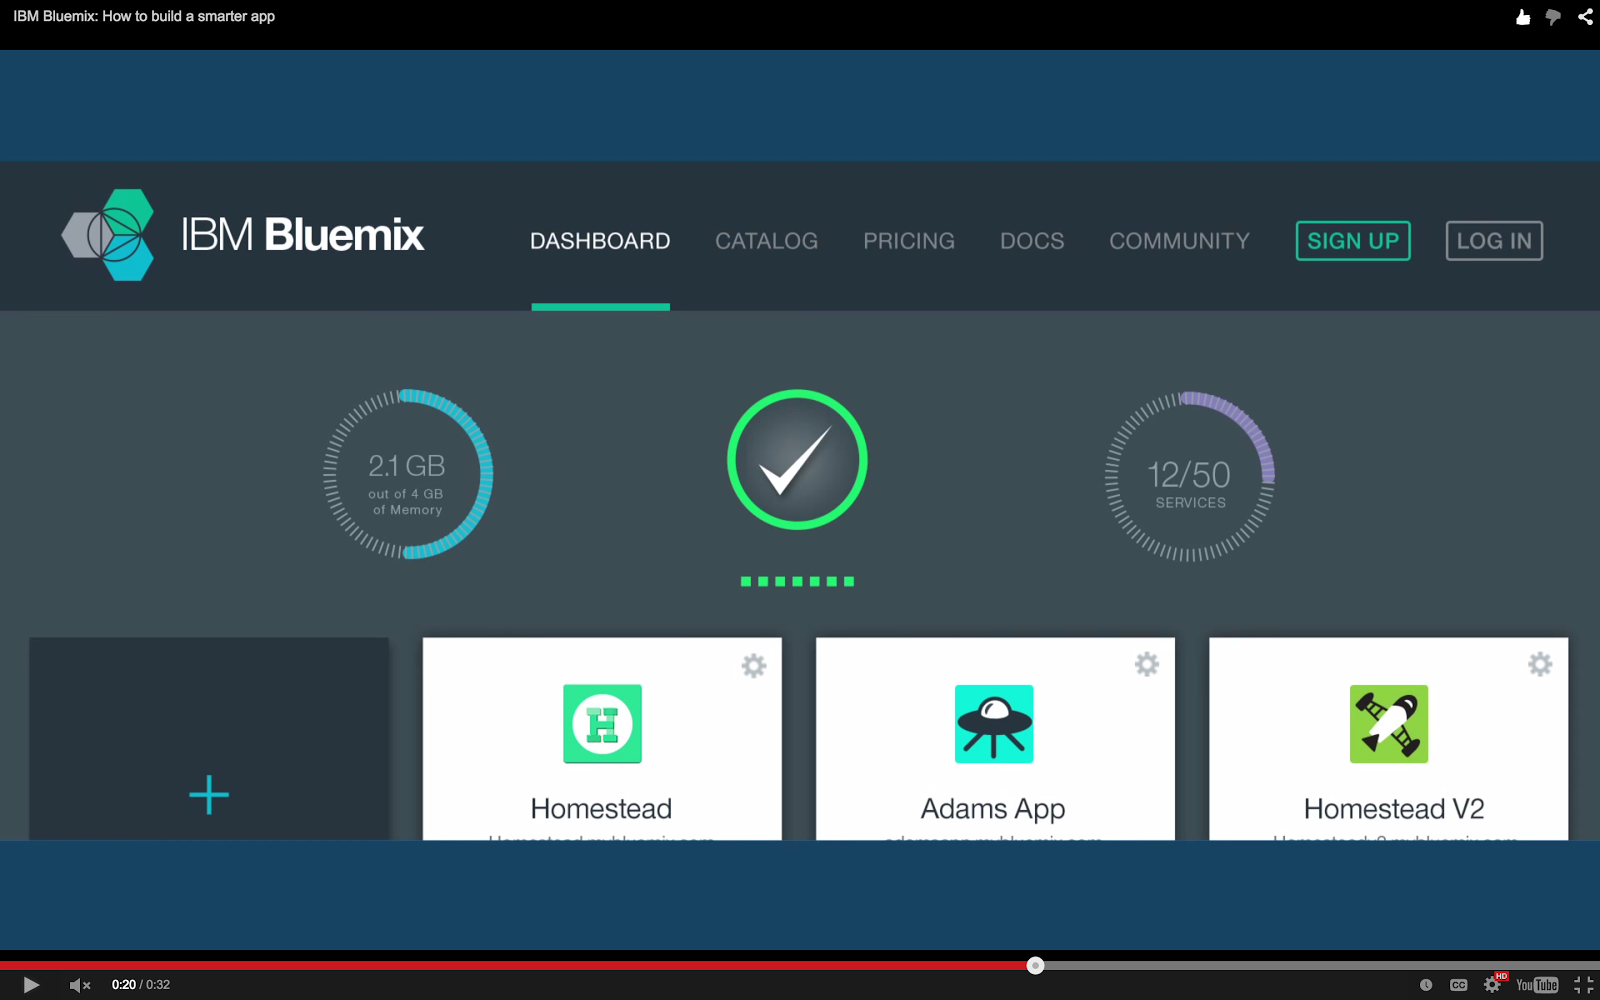1600x1000 pixels.
Task: Open settings gear on Adams App card
Action: point(1147,664)
